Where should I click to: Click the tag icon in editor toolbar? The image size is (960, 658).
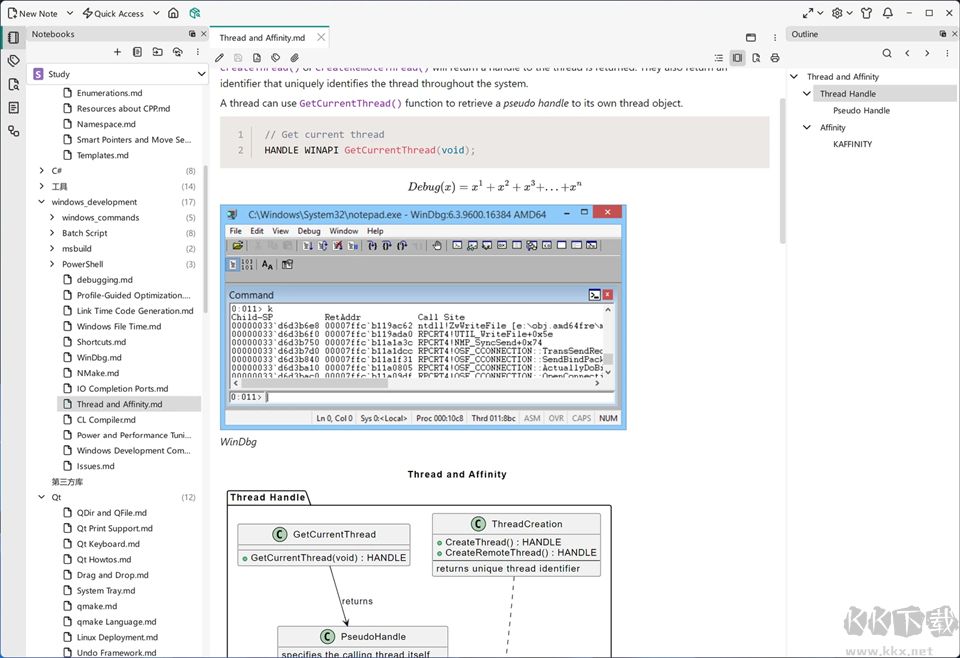click(276, 58)
